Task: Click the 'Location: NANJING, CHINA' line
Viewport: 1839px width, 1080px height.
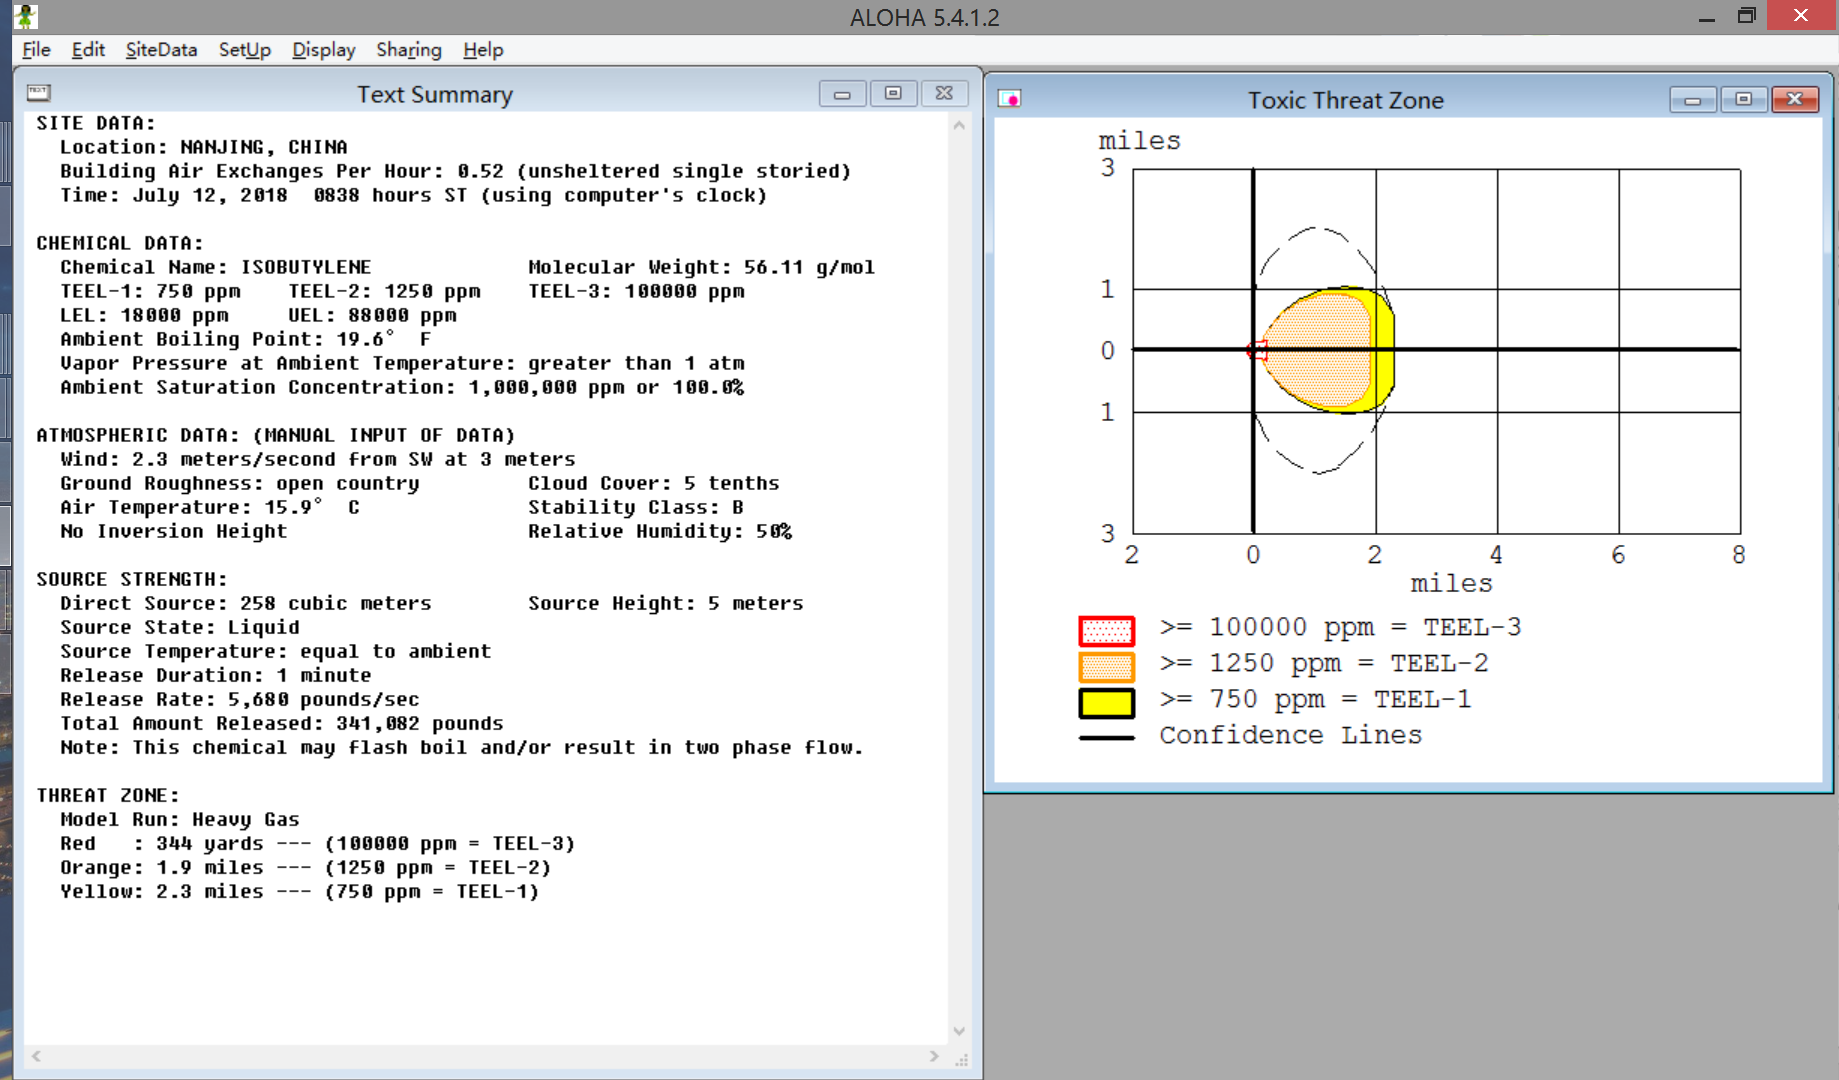Action: 204,147
